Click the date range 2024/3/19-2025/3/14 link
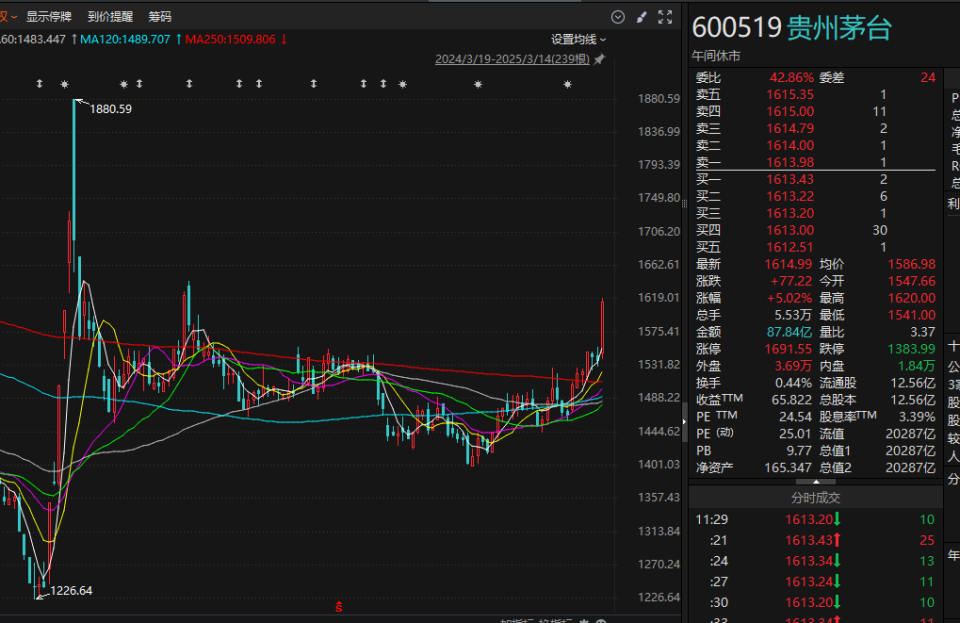 (512, 59)
